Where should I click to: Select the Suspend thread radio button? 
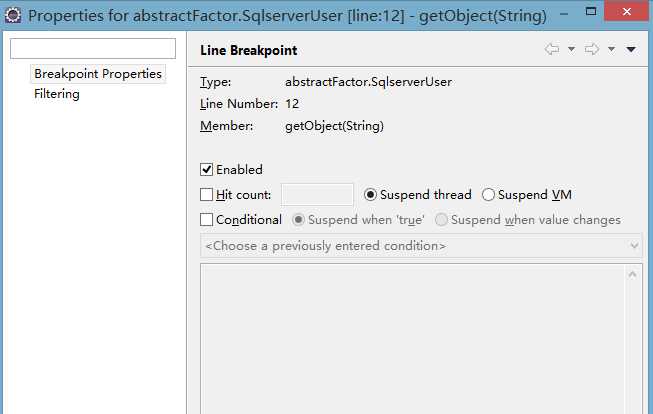pos(370,195)
